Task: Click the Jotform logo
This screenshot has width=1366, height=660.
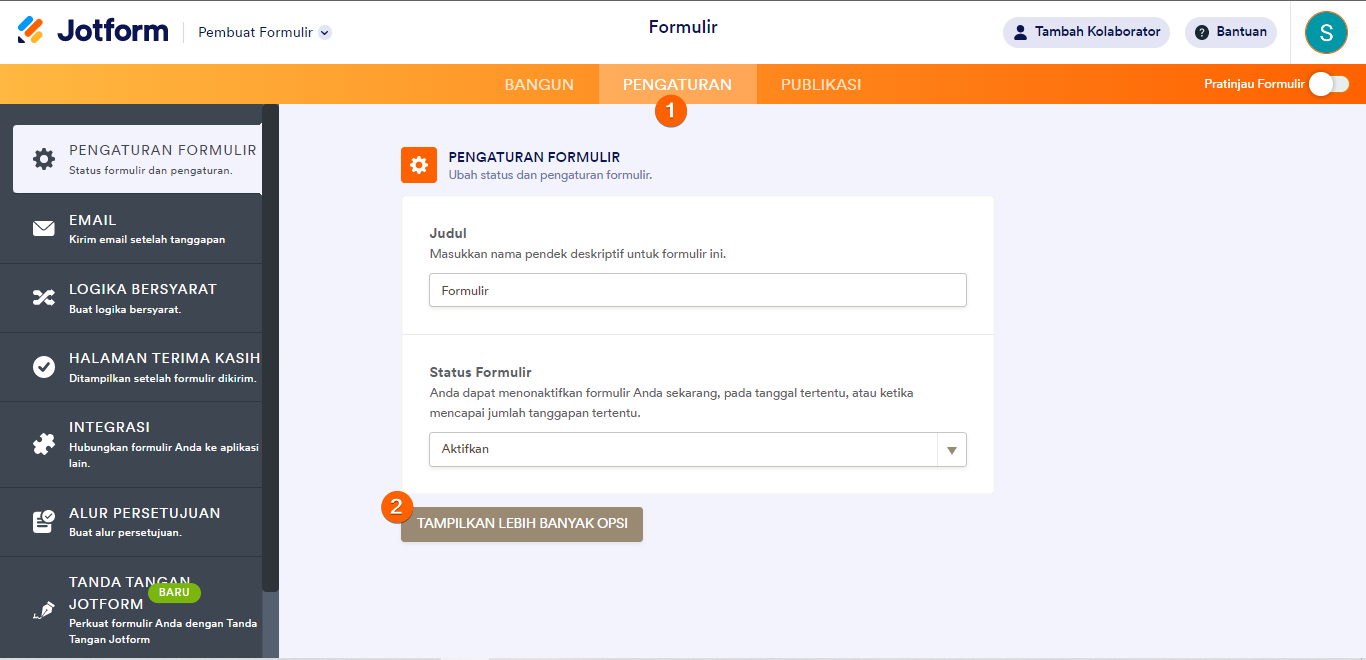Action: tap(93, 31)
